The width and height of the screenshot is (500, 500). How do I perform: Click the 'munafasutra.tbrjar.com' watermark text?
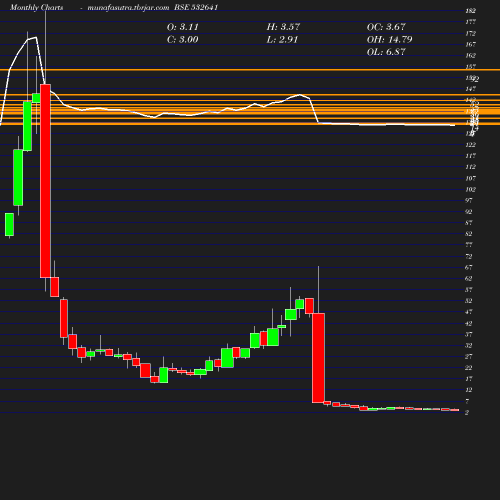(128, 7)
